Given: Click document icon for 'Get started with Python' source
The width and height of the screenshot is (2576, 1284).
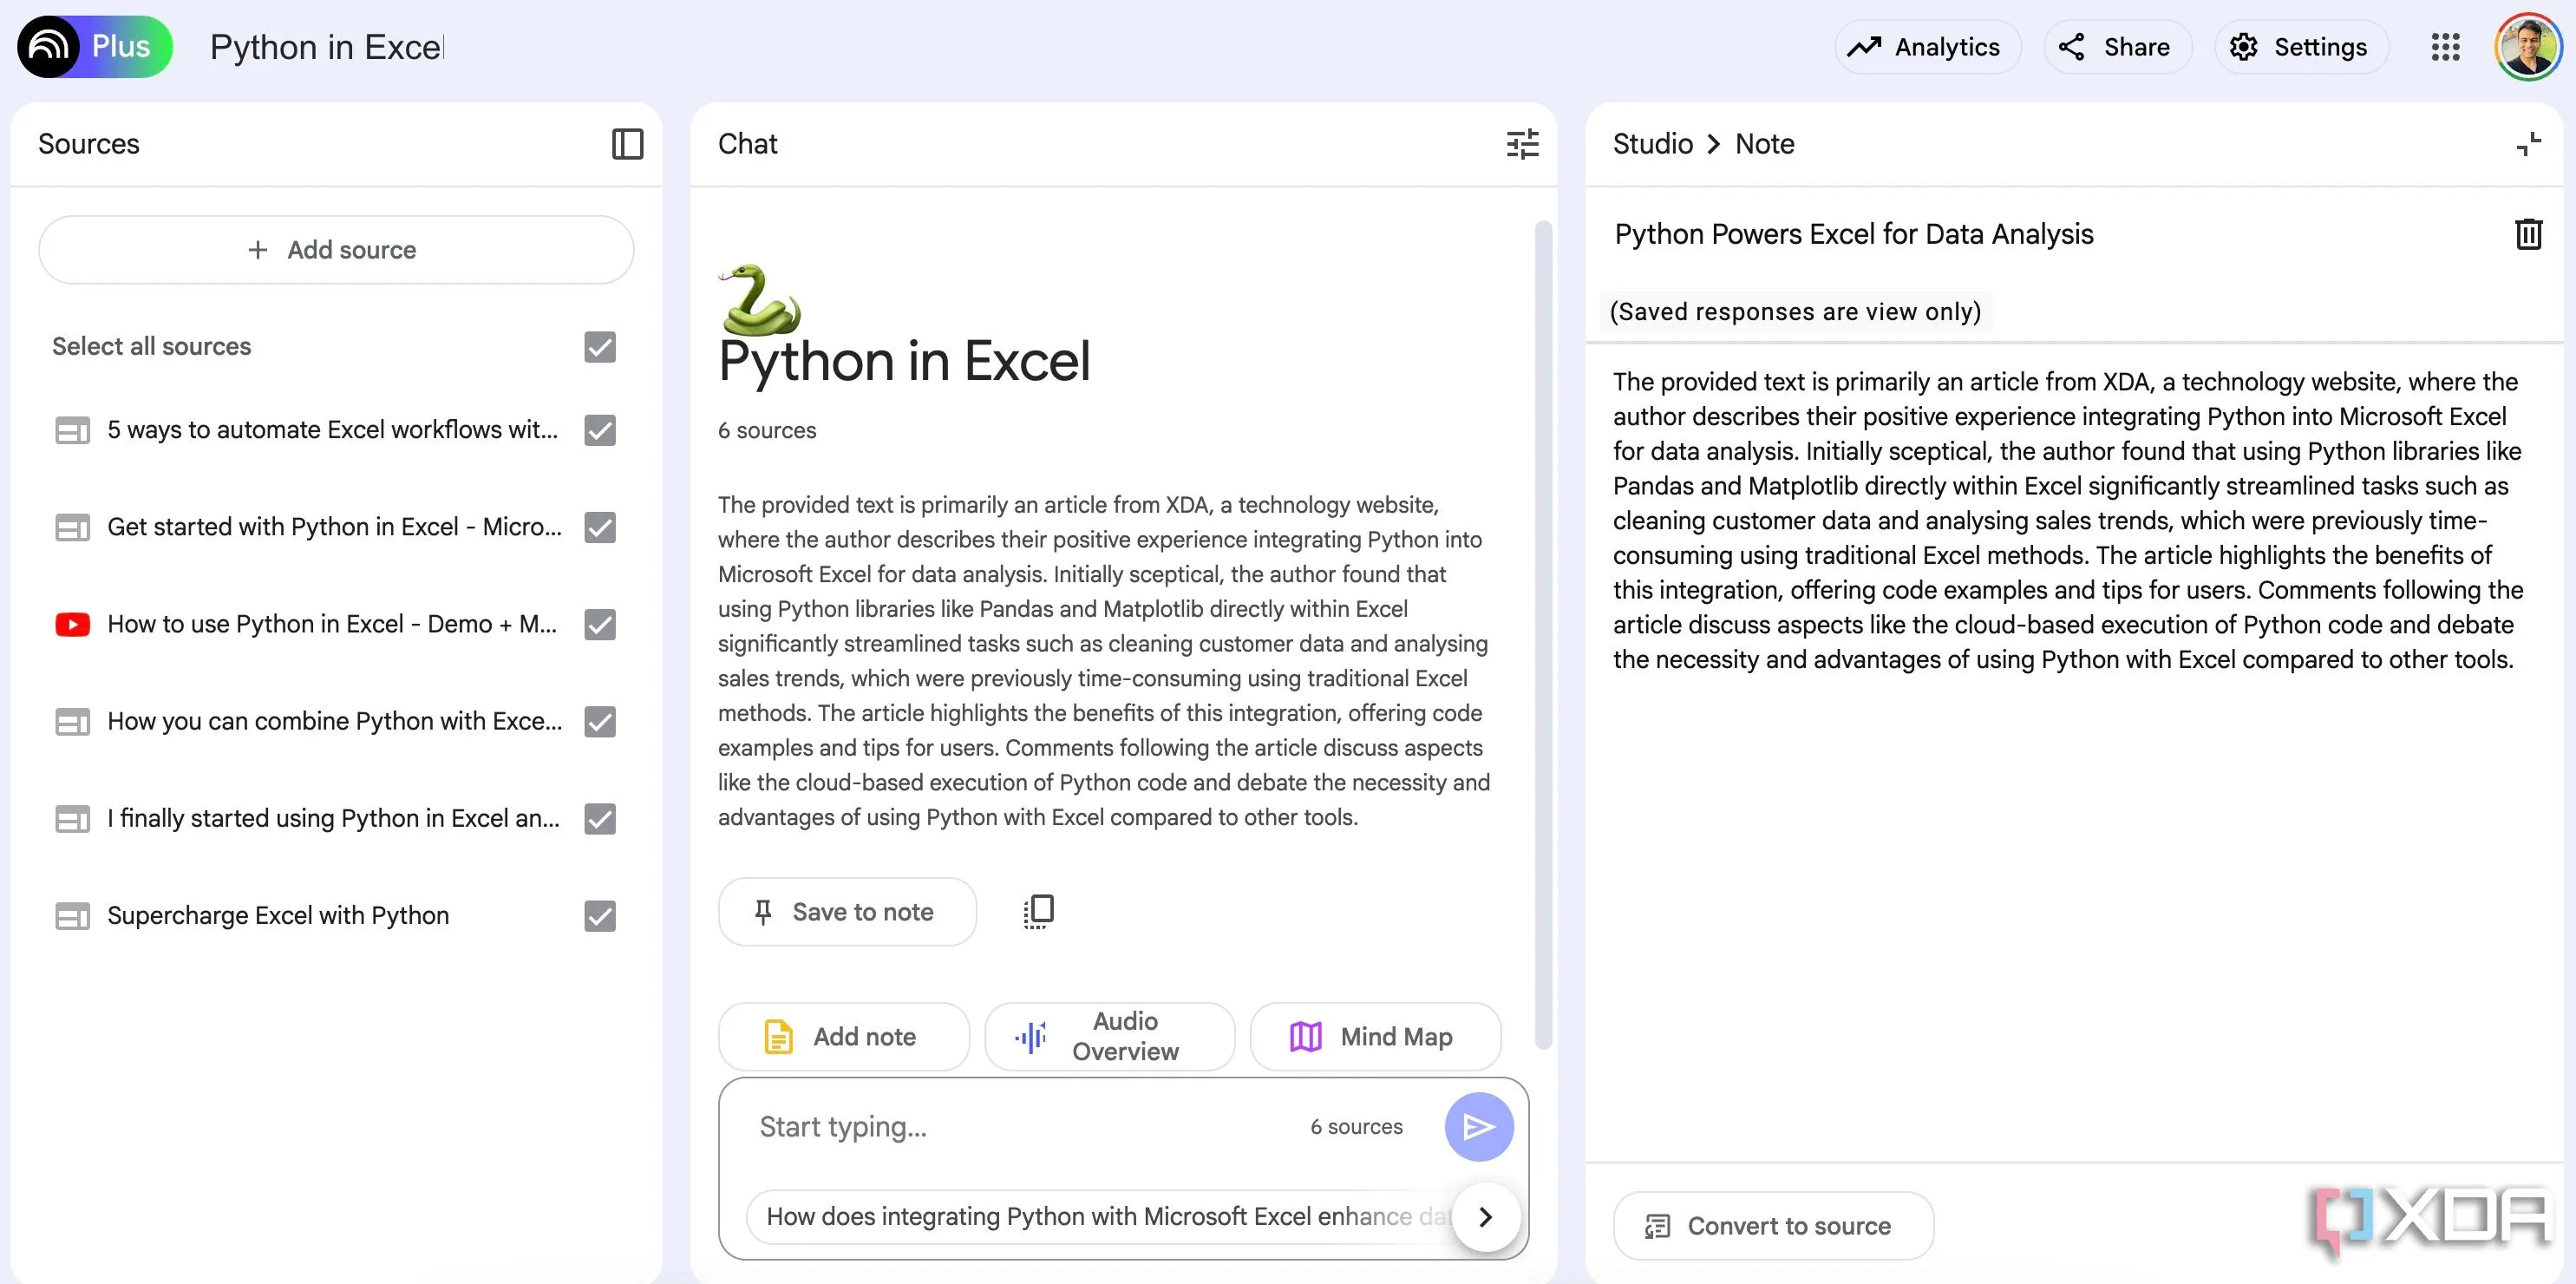Looking at the screenshot, I should click(x=72, y=527).
